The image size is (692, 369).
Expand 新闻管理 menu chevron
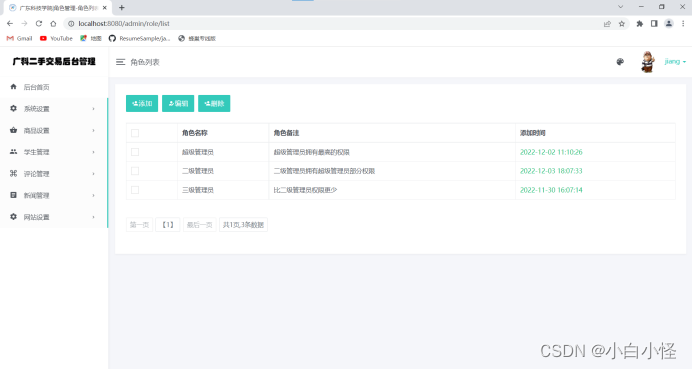point(93,195)
